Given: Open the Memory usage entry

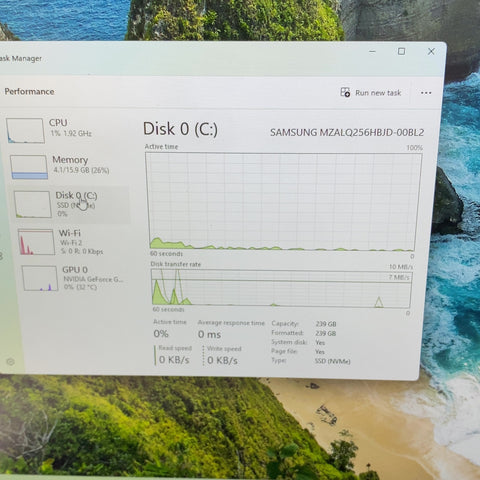Looking at the screenshot, I should pyautogui.click(x=68, y=166).
